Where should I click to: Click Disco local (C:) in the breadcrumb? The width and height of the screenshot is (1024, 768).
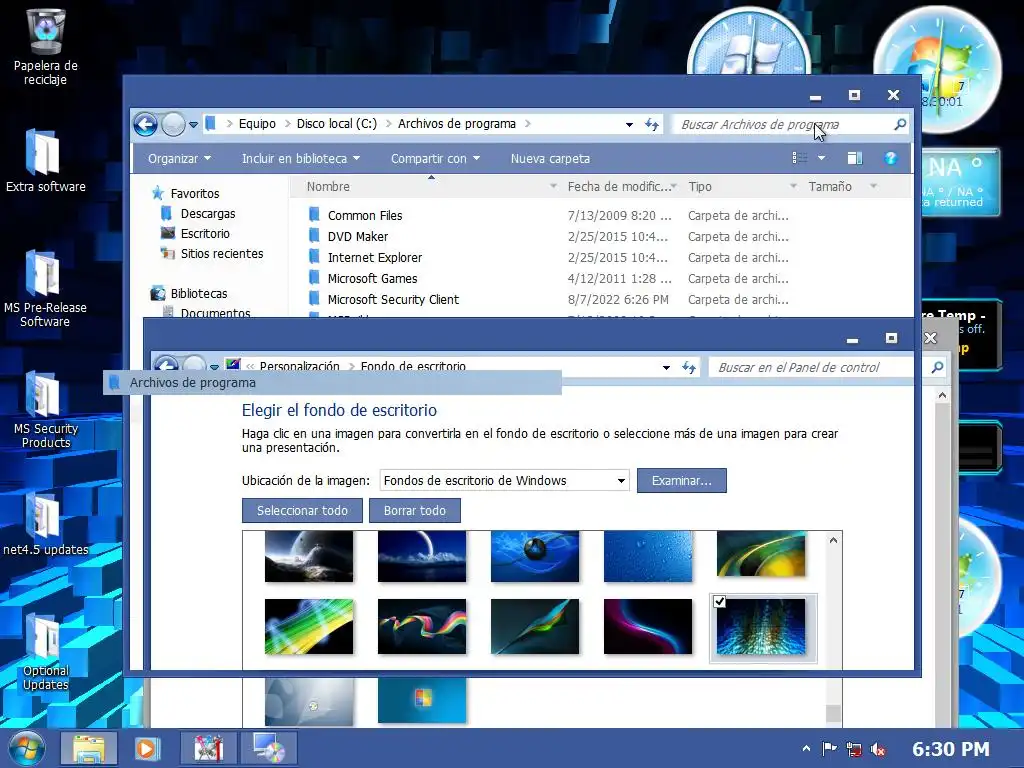[337, 123]
